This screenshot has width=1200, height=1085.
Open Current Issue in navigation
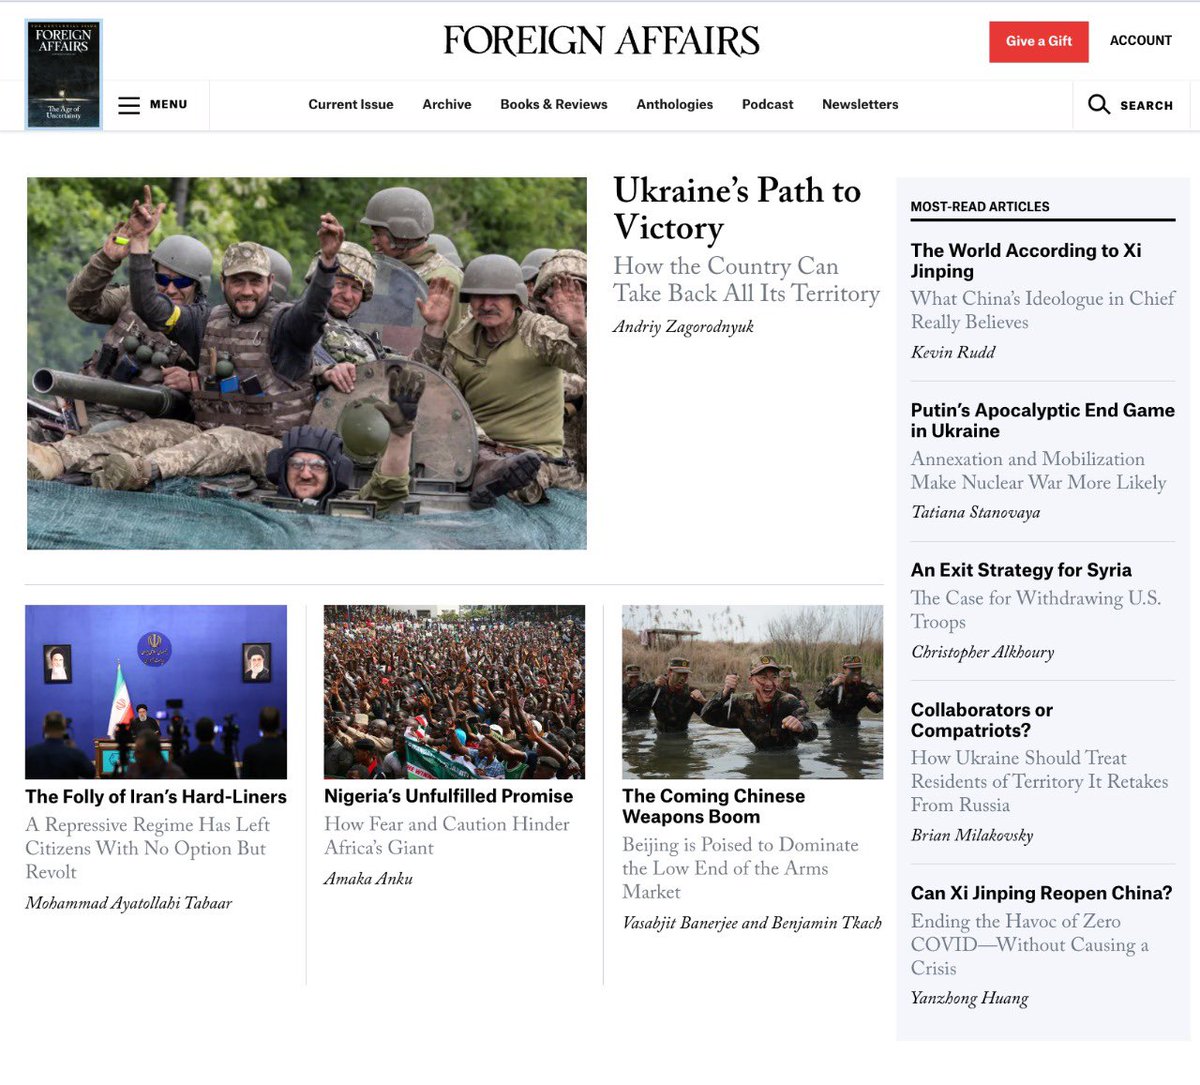[x=351, y=104]
